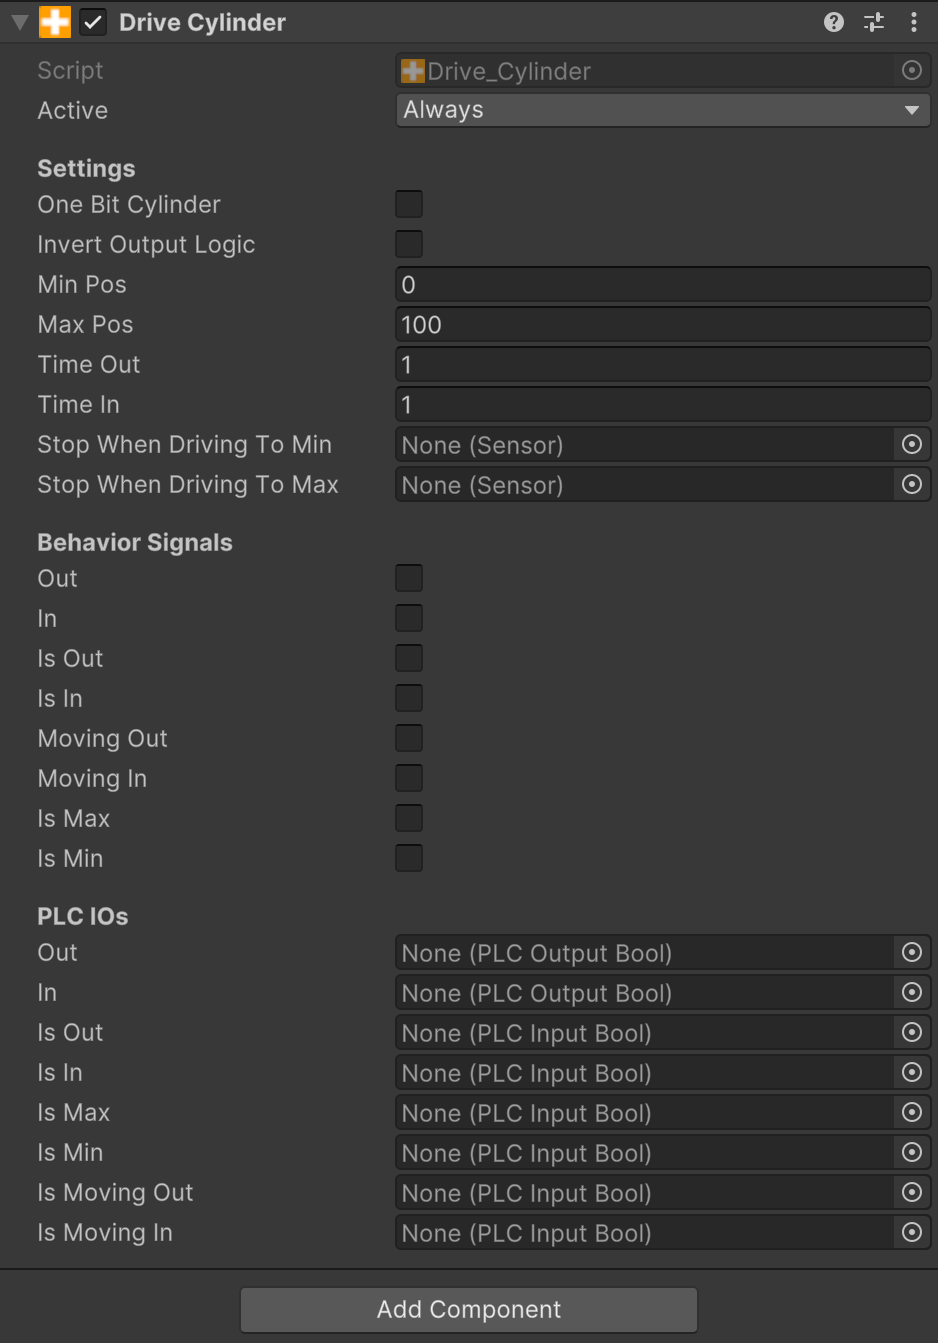Click object picker for Stop When Driving To Min
The width and height of the screenshot is (938, 1343).
911,444
